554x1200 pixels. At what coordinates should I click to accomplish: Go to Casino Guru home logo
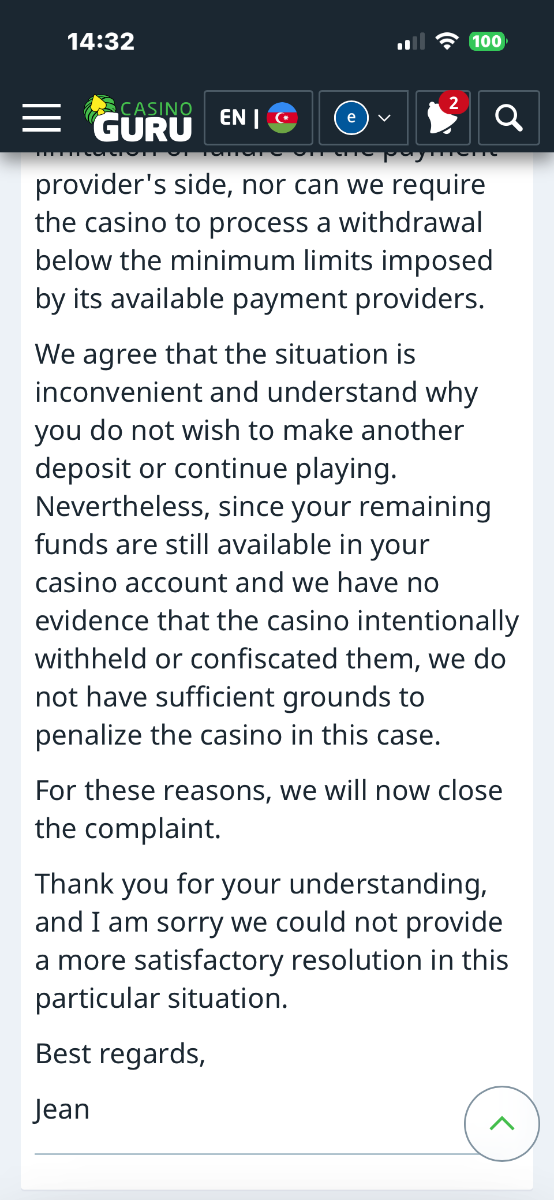pos(139,118)
